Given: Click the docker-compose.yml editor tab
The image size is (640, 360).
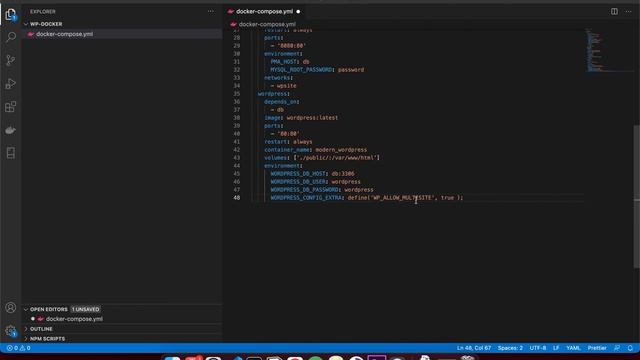Looking at the screenshot, I should tap(264, 12).
